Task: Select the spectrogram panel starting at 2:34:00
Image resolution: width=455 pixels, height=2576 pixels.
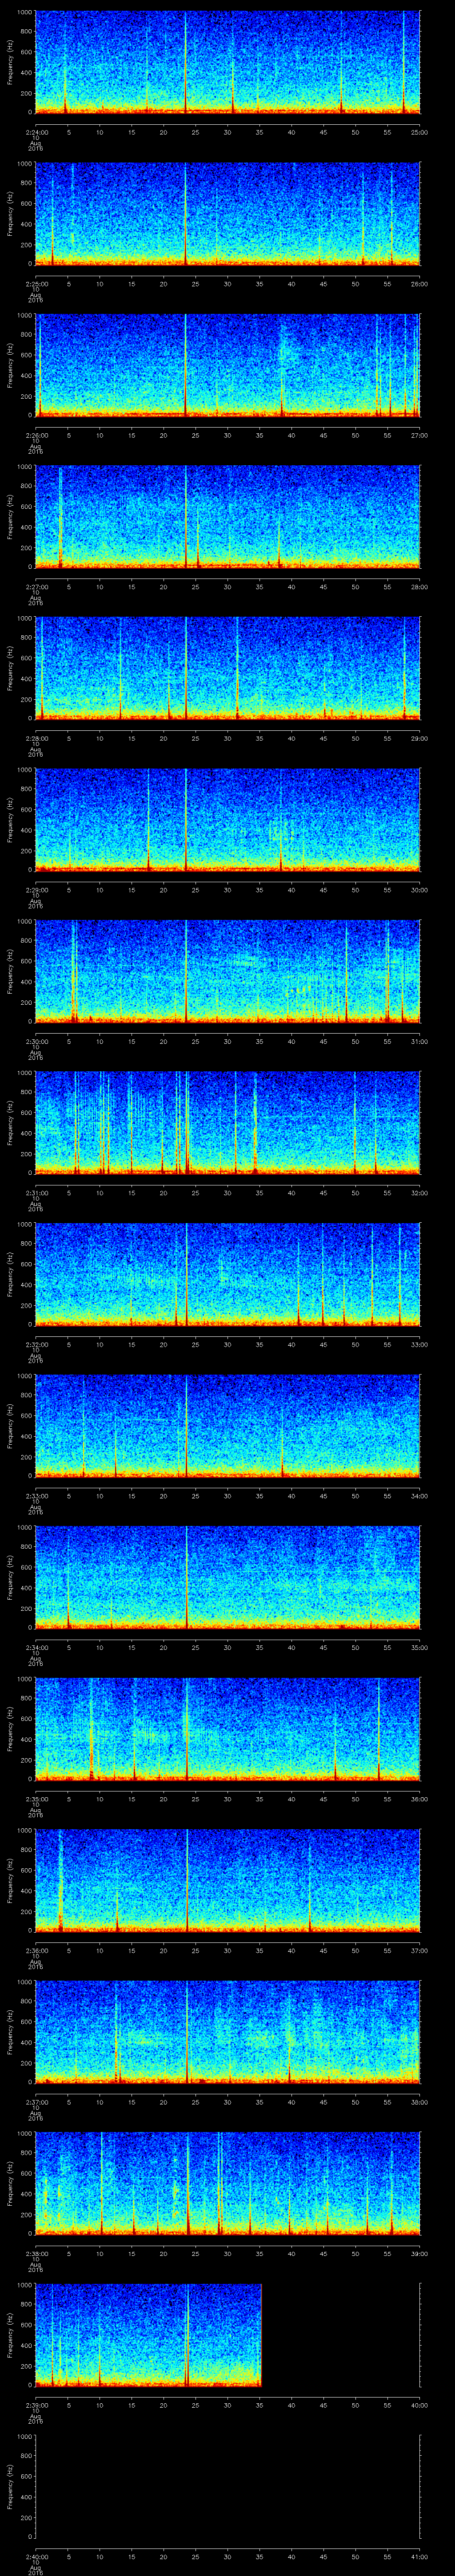Action: pos(227,1577)
